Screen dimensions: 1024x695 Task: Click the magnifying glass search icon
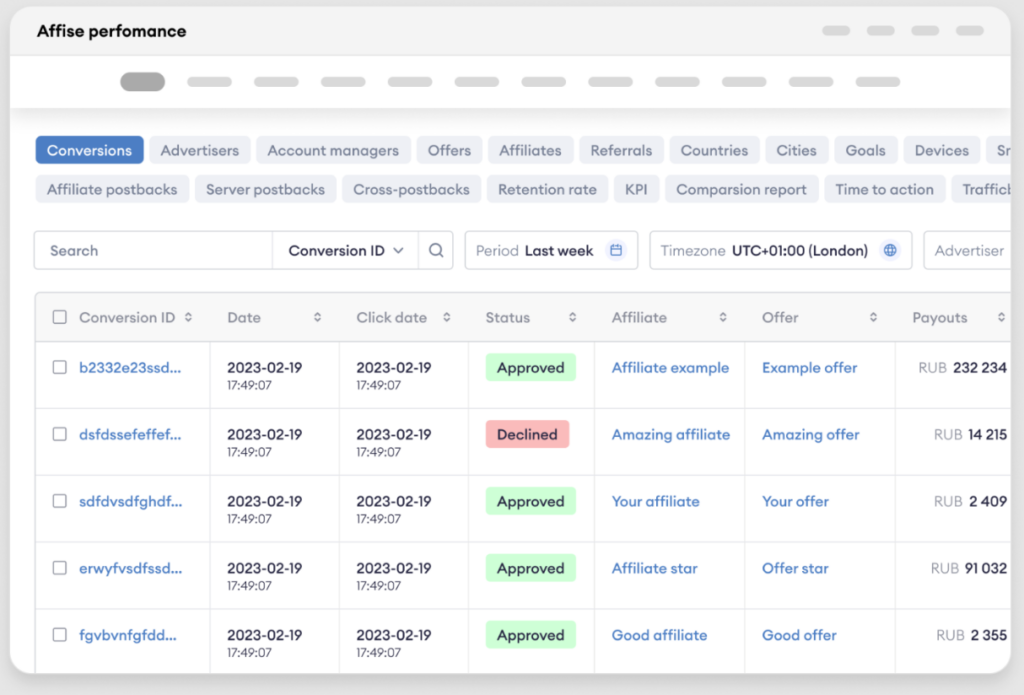[436, 251]
